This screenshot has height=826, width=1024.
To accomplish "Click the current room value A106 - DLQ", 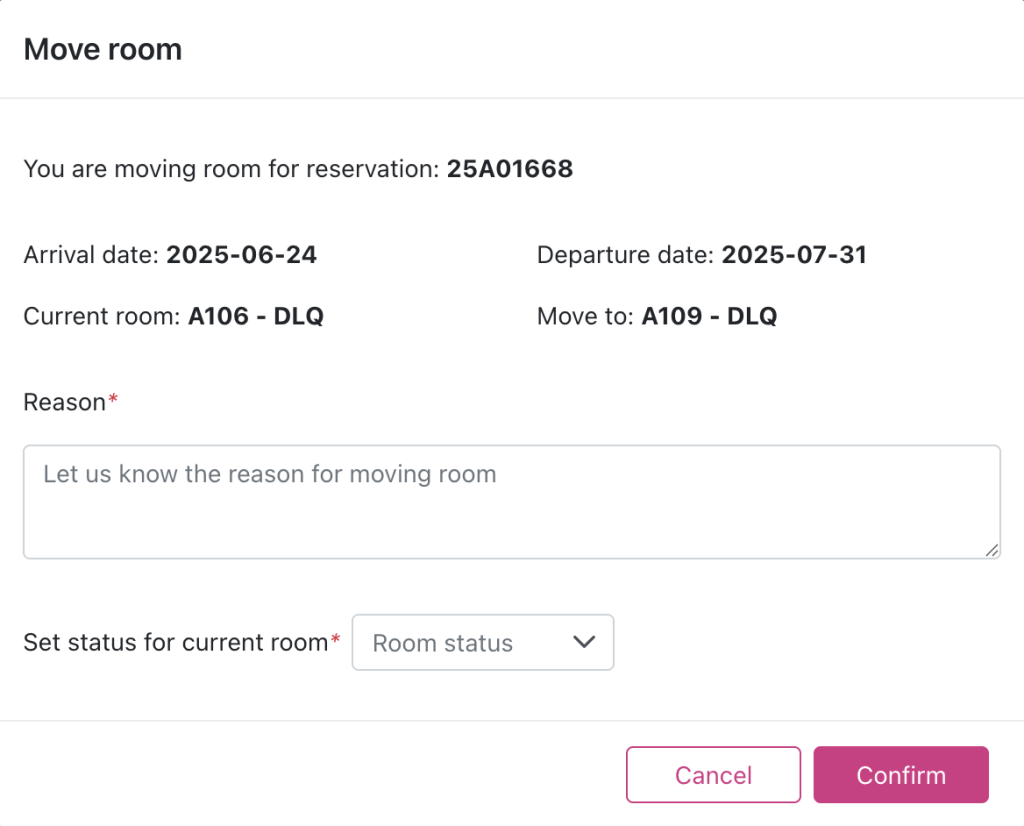I will 256,317.
